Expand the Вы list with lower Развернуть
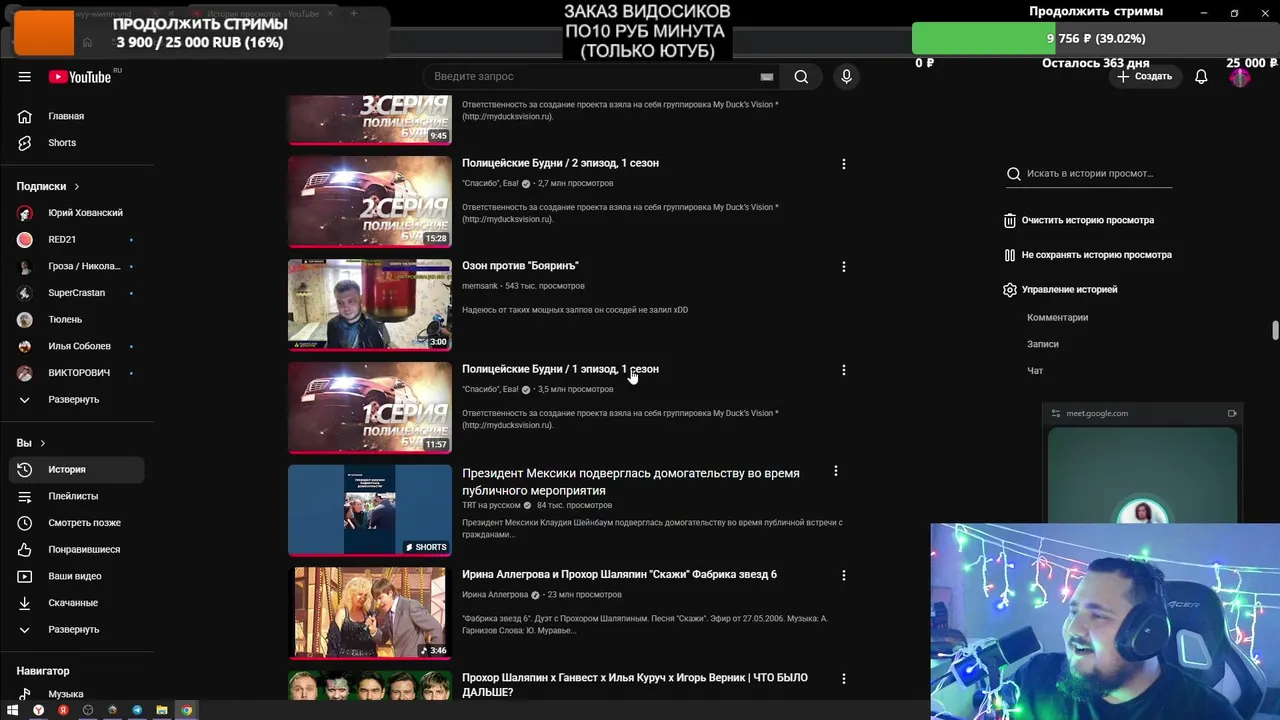 pos(76,629)
